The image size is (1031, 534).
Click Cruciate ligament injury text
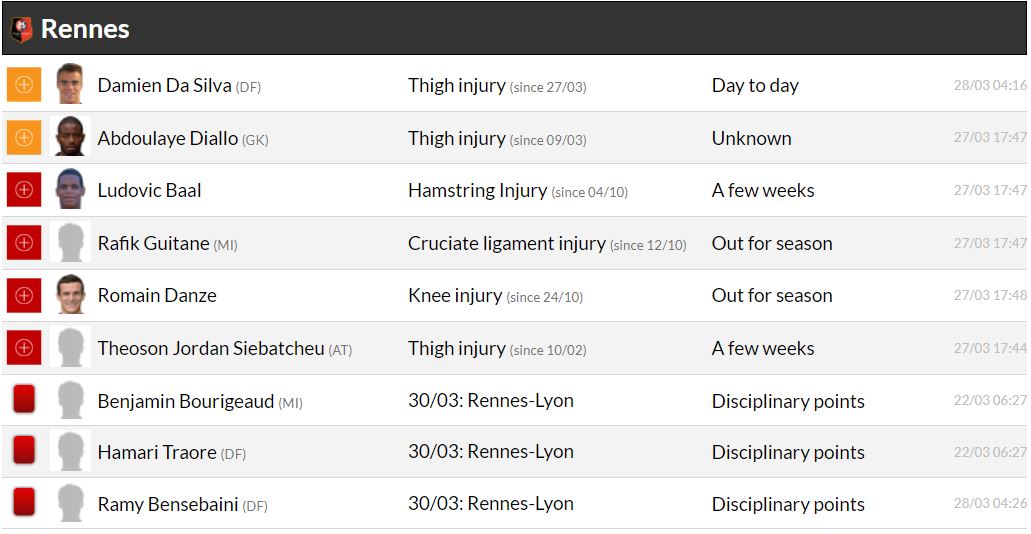[x=506, y=243]
